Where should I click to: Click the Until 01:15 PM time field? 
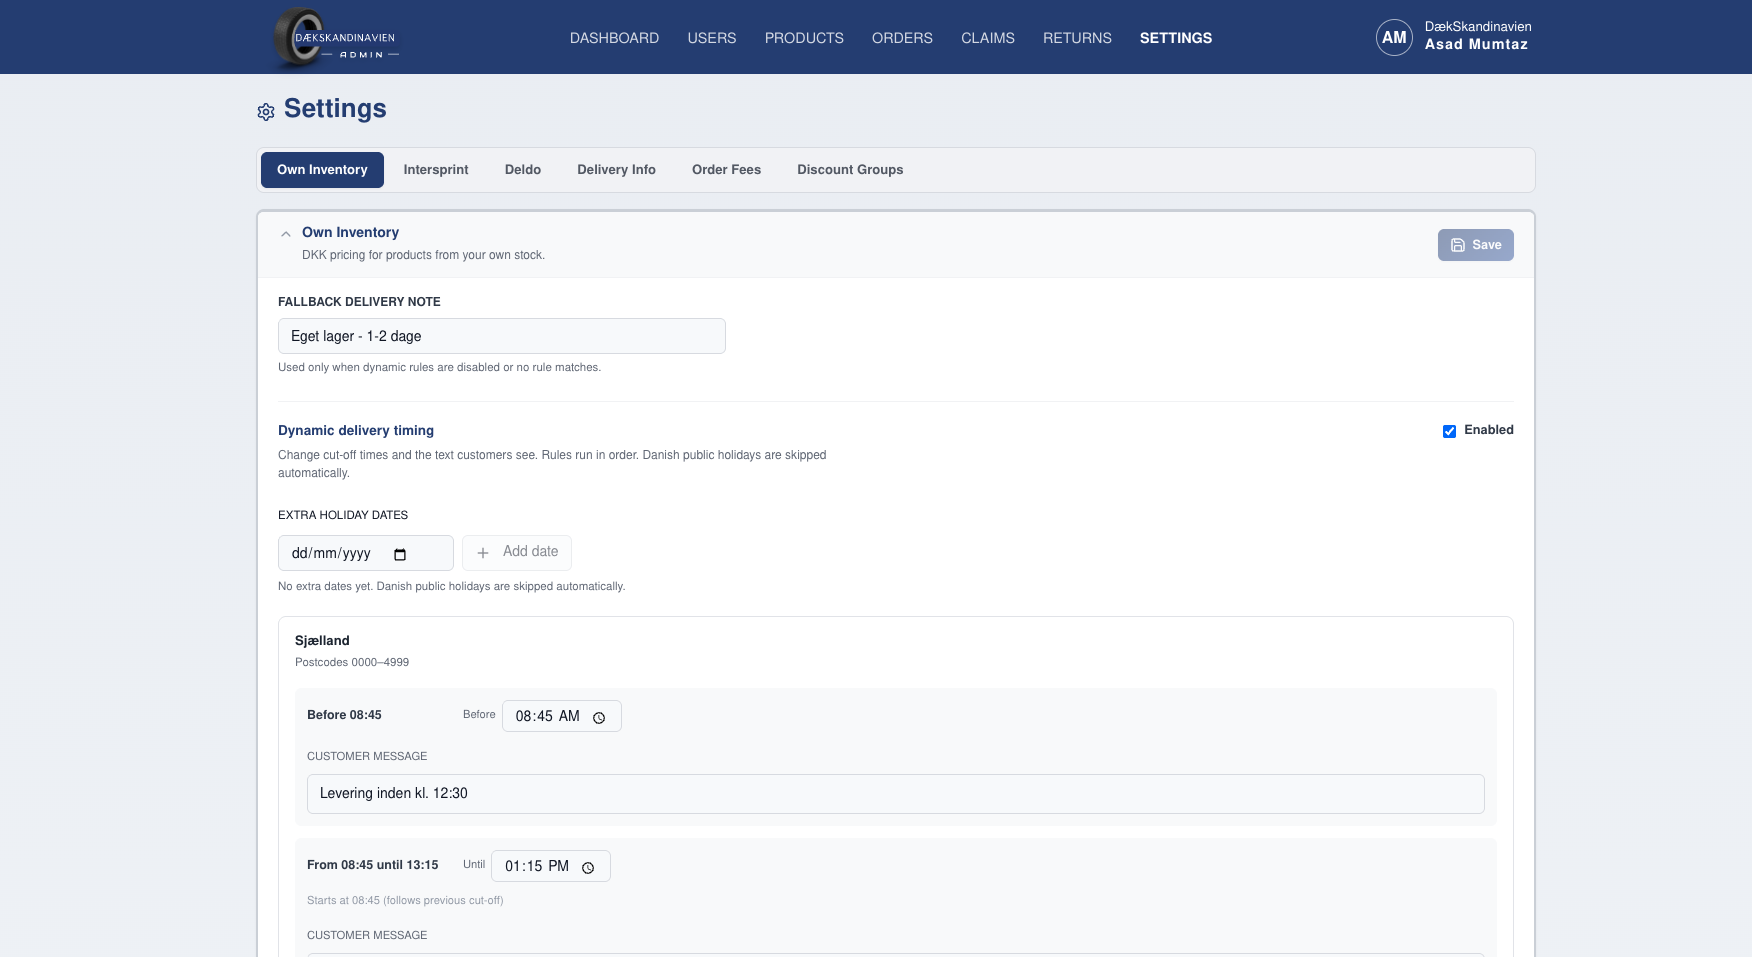pos(550,866)
